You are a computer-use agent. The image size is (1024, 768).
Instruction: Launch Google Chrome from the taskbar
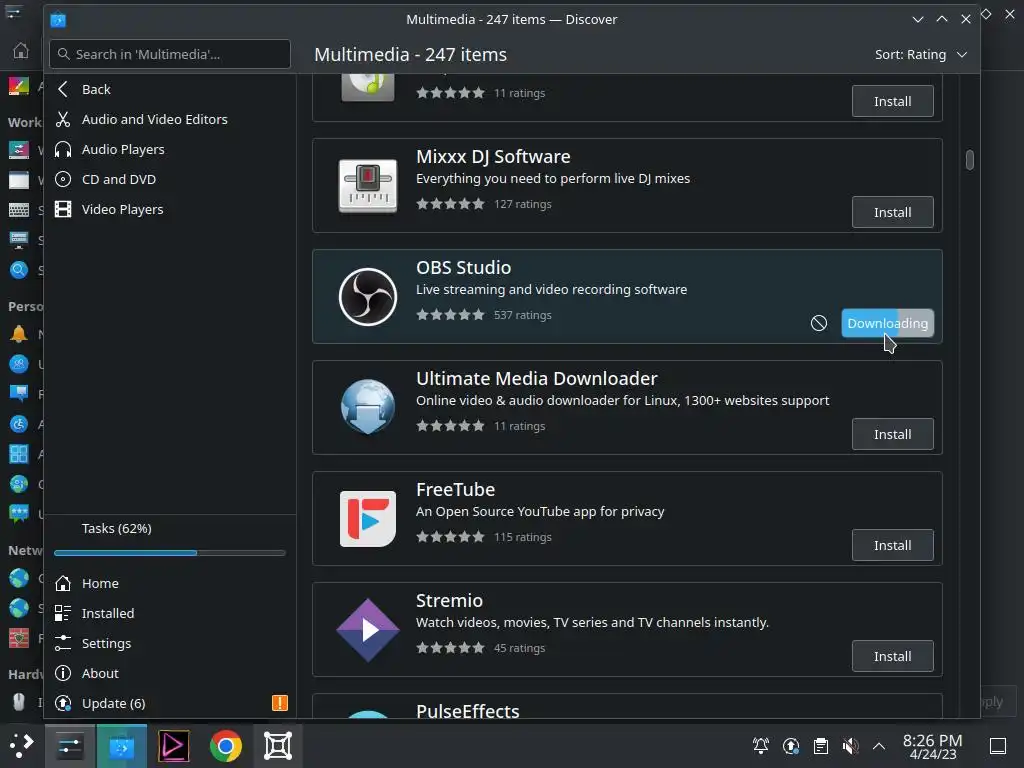click(x=225, y=746)
